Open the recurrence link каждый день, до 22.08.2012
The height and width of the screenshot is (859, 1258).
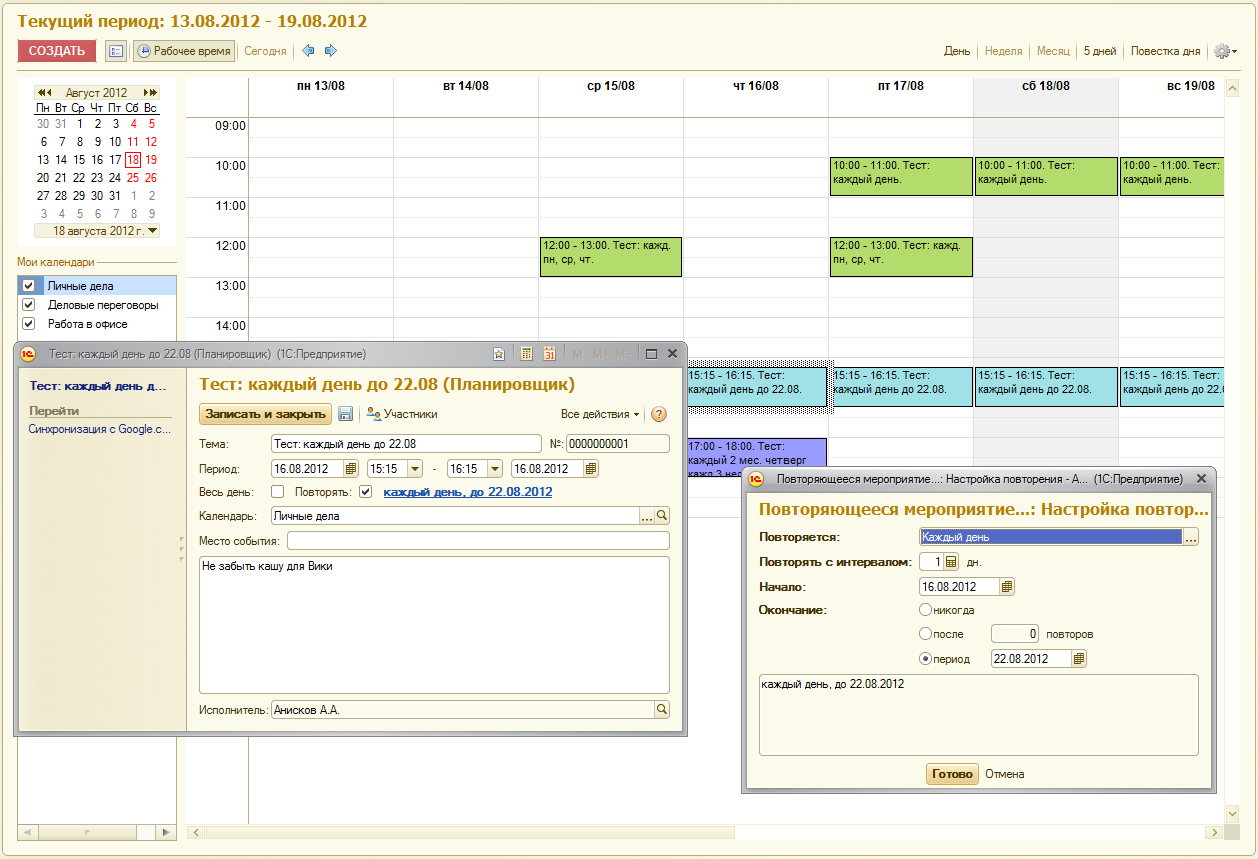tap(467, 492)
